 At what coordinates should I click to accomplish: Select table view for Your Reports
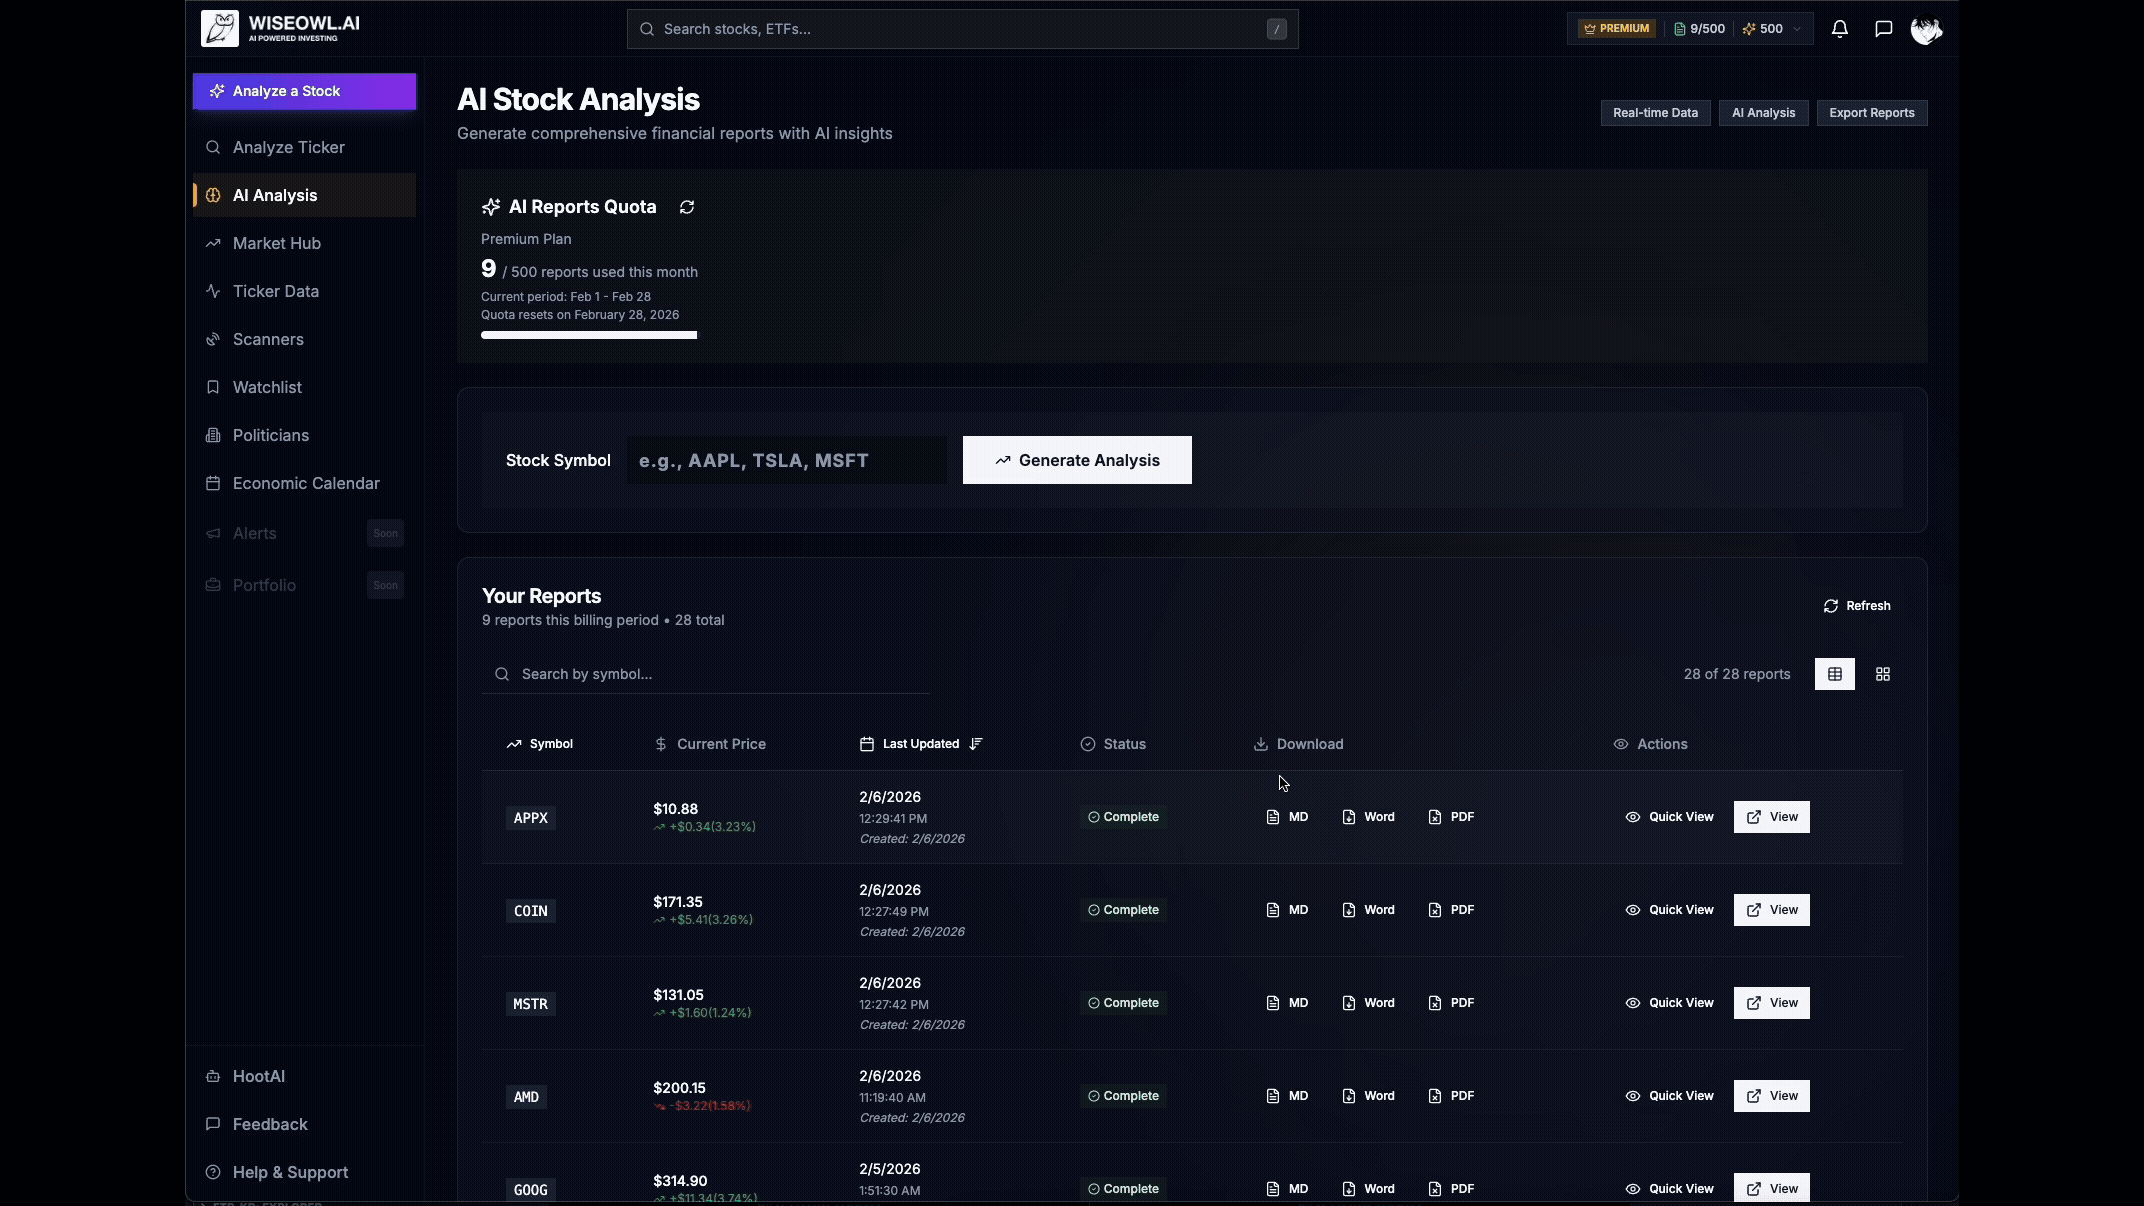tap(1835, 674)
